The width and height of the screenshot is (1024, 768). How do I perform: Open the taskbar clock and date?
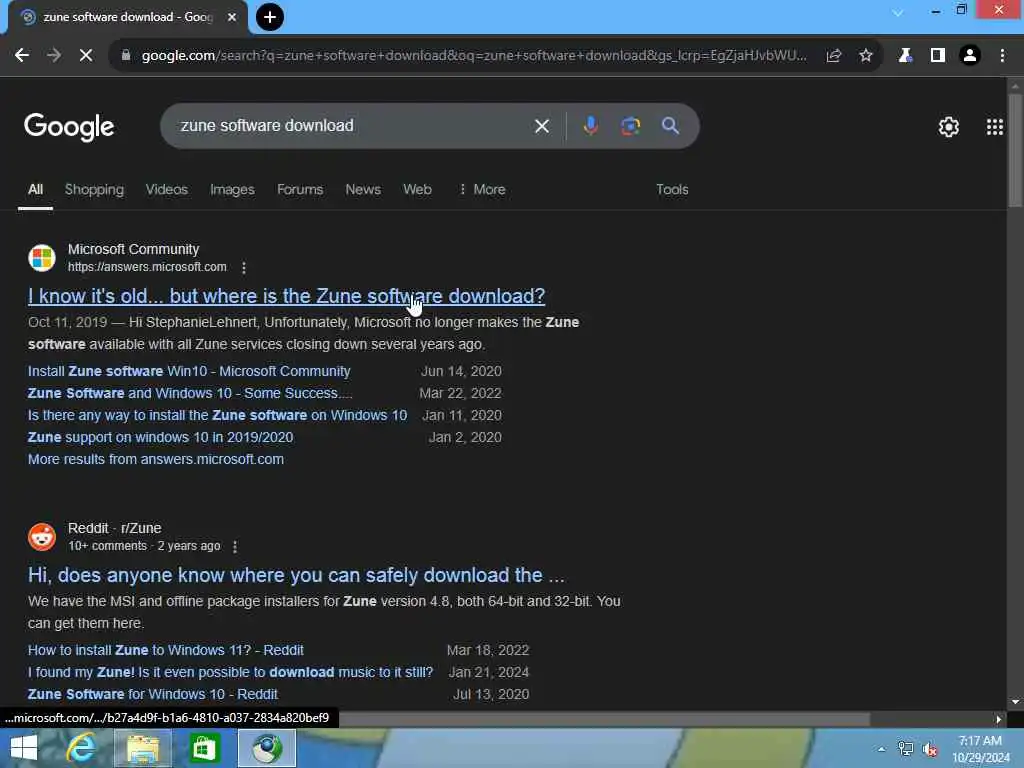[x=980, y=749]
